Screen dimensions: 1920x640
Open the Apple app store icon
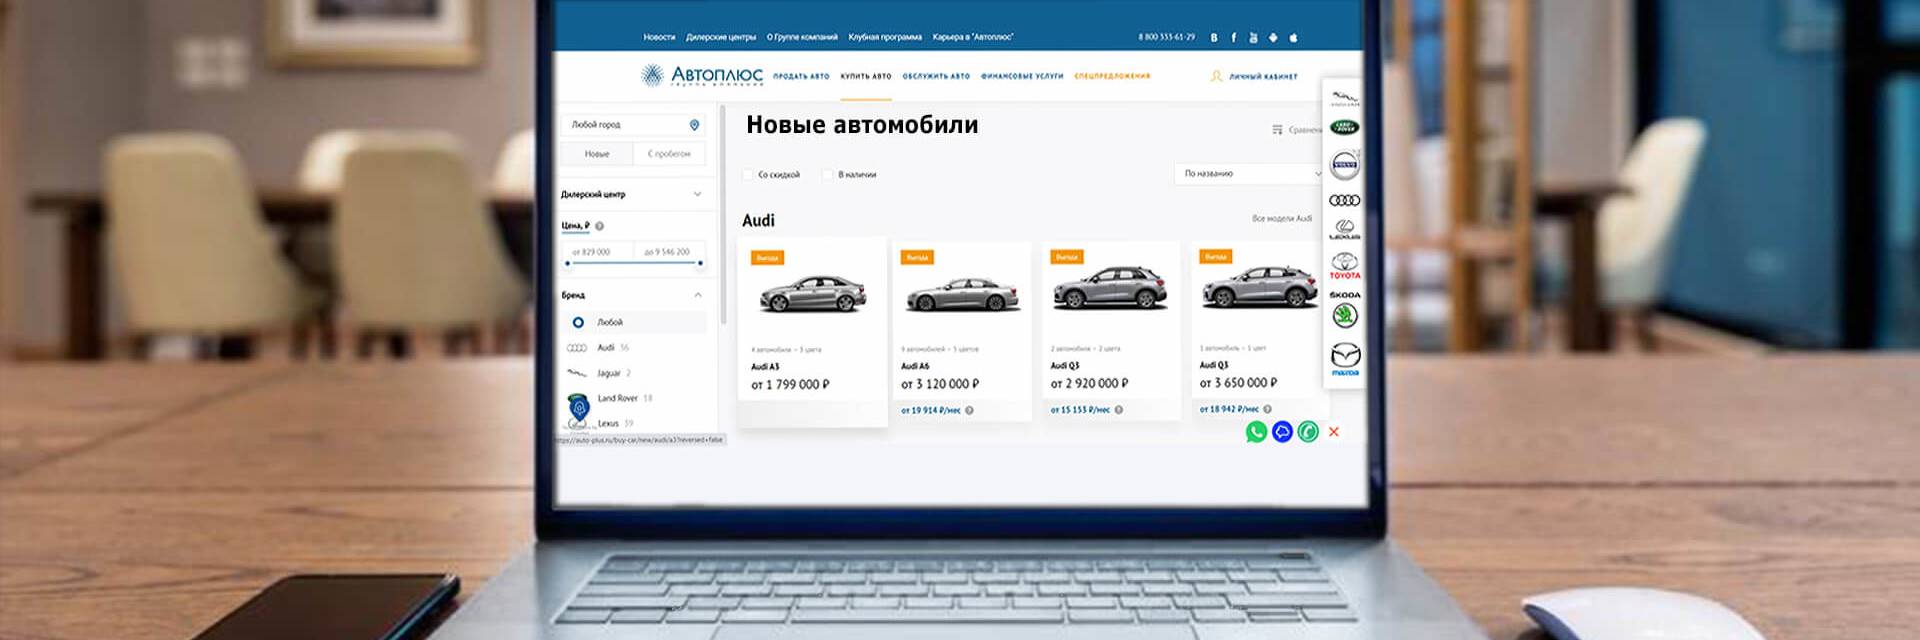pyautogui.click(x=1293, y=37)
